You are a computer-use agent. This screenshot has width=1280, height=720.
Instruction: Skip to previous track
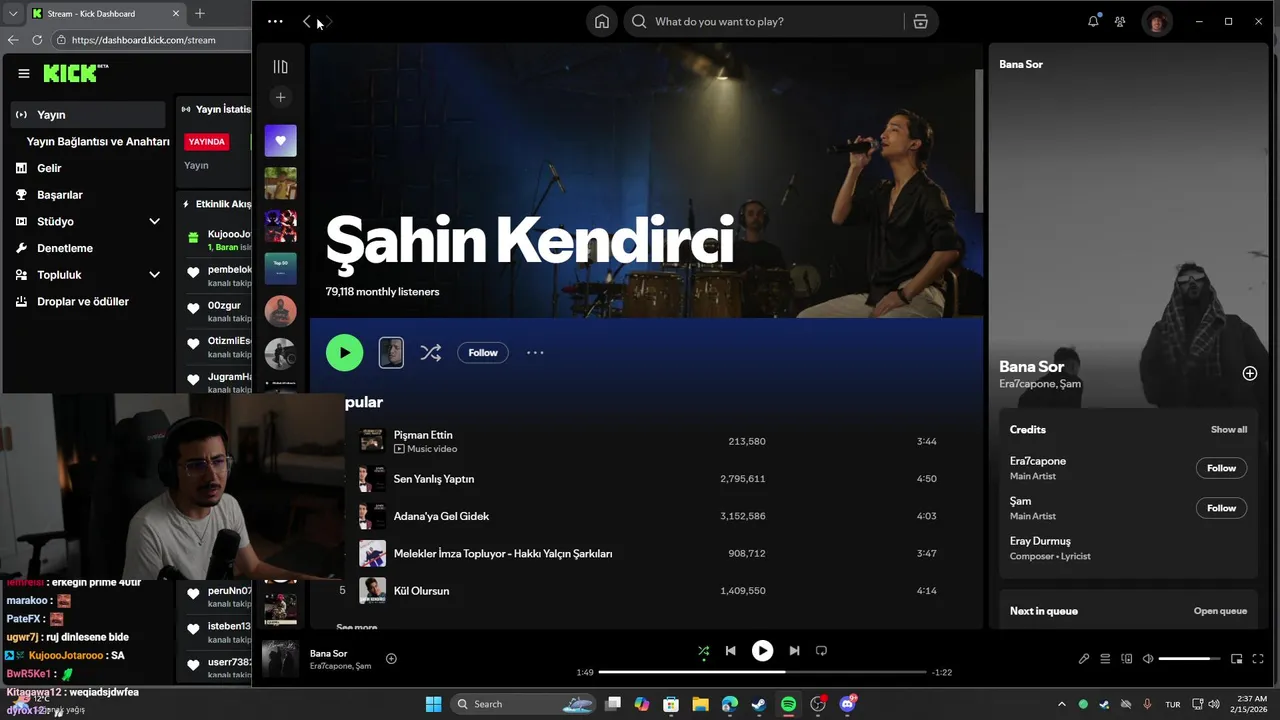pos(730,651)
